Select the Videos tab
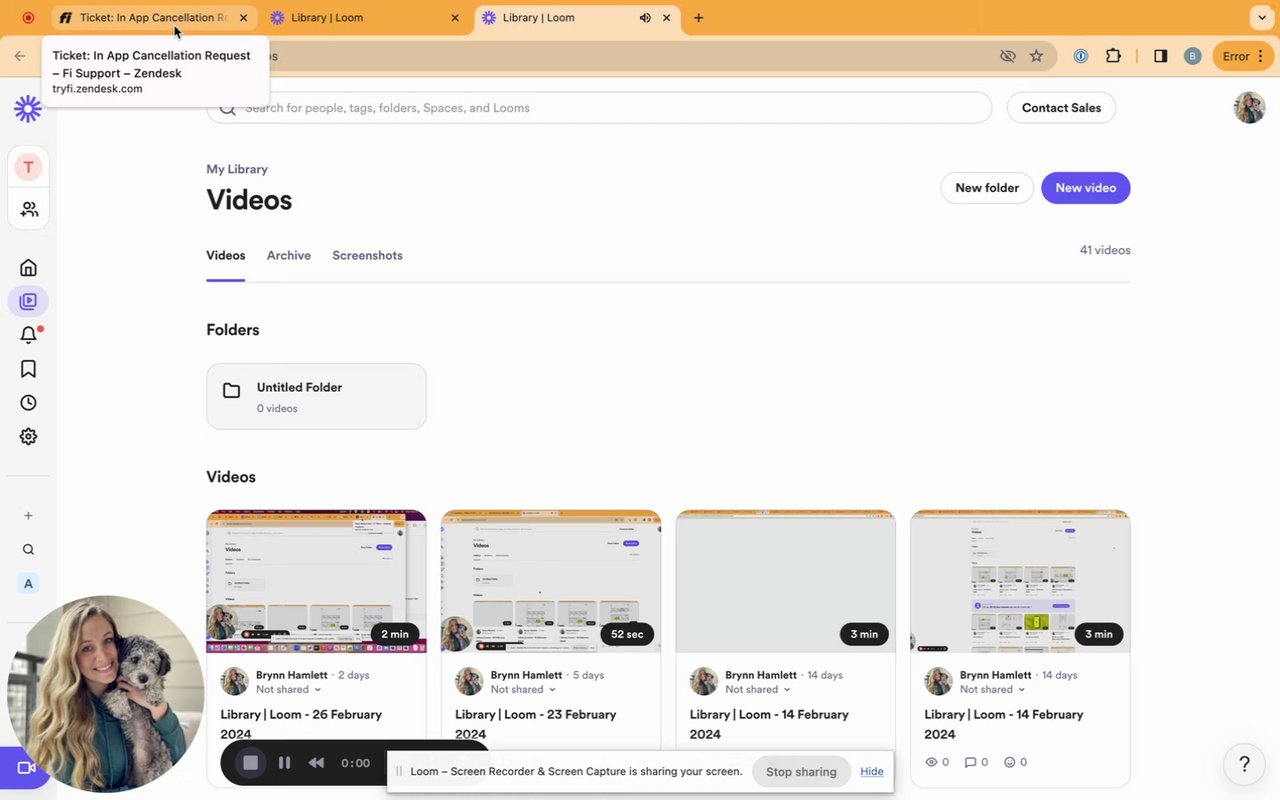The width and height of the screenshot is (1280, 800). (226, 255)
